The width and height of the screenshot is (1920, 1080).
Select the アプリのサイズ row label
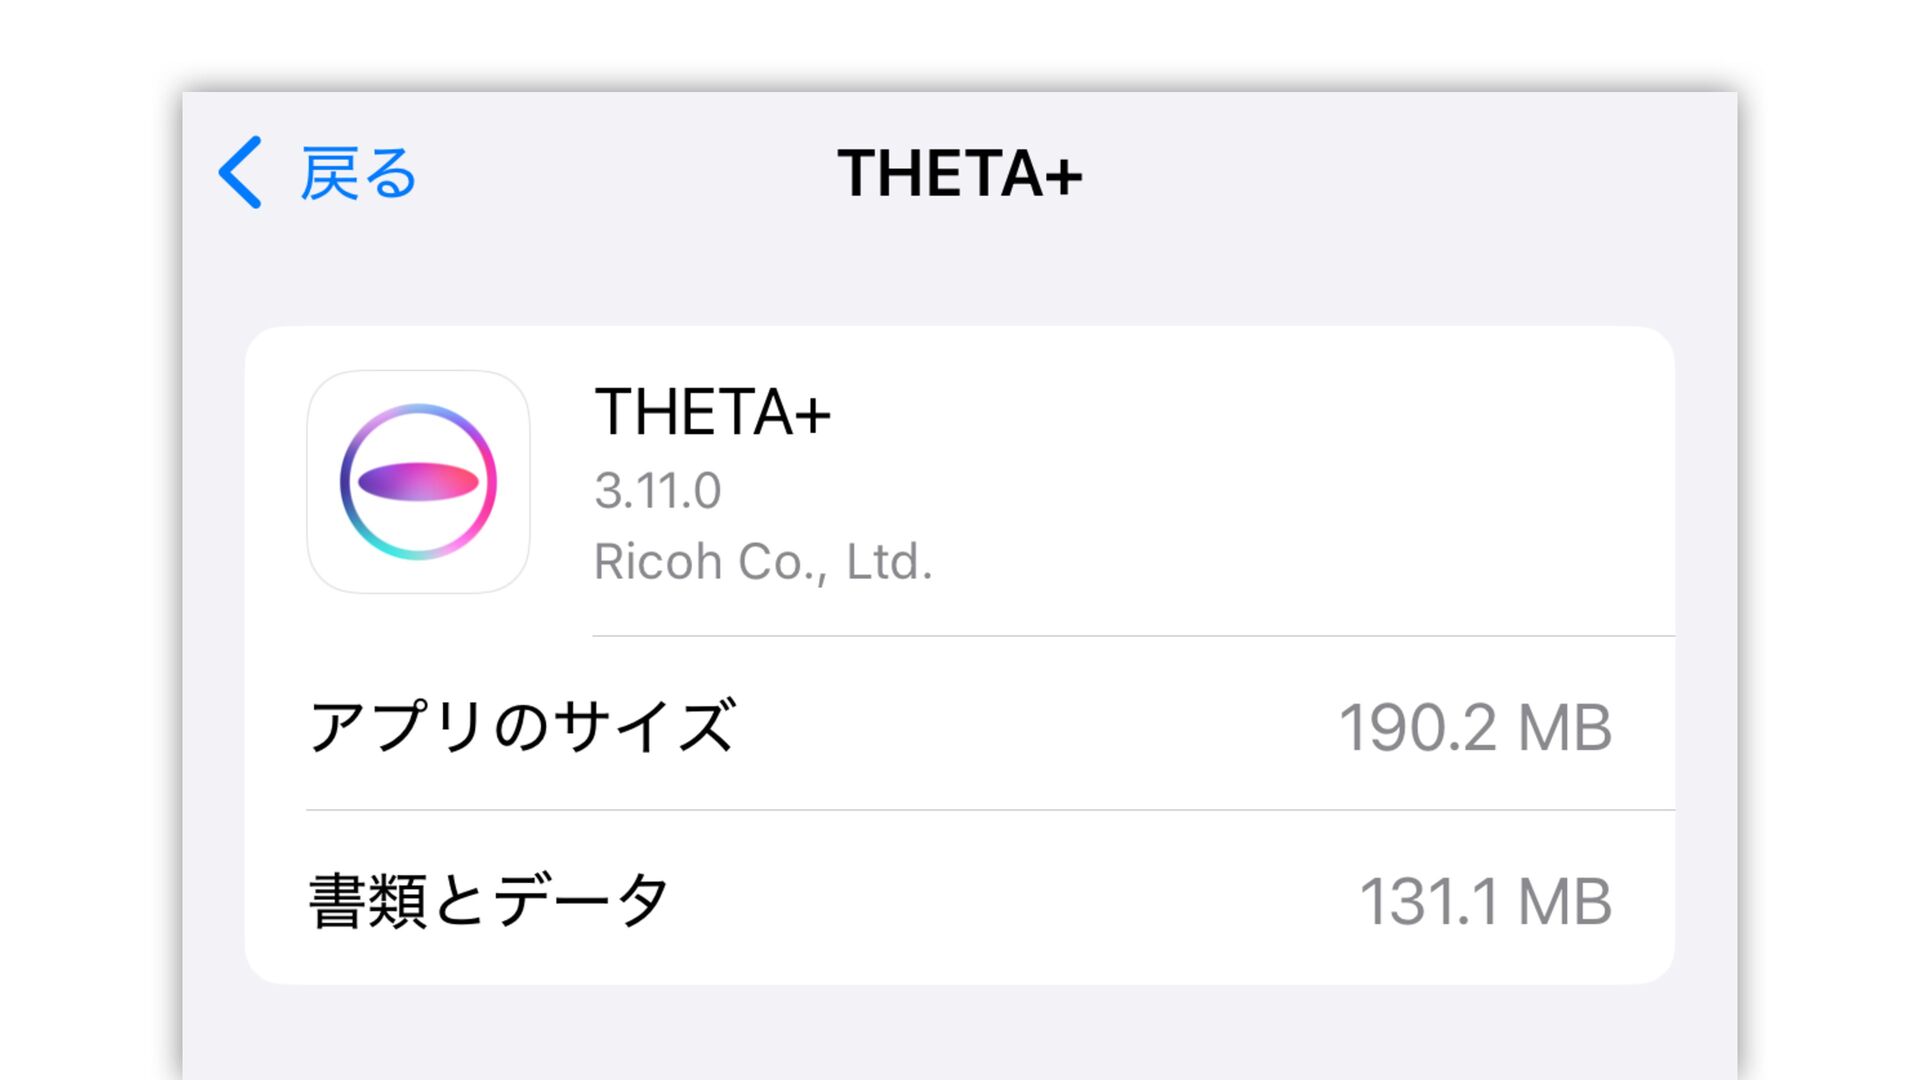pyautogui.click(x=523, y=726)
